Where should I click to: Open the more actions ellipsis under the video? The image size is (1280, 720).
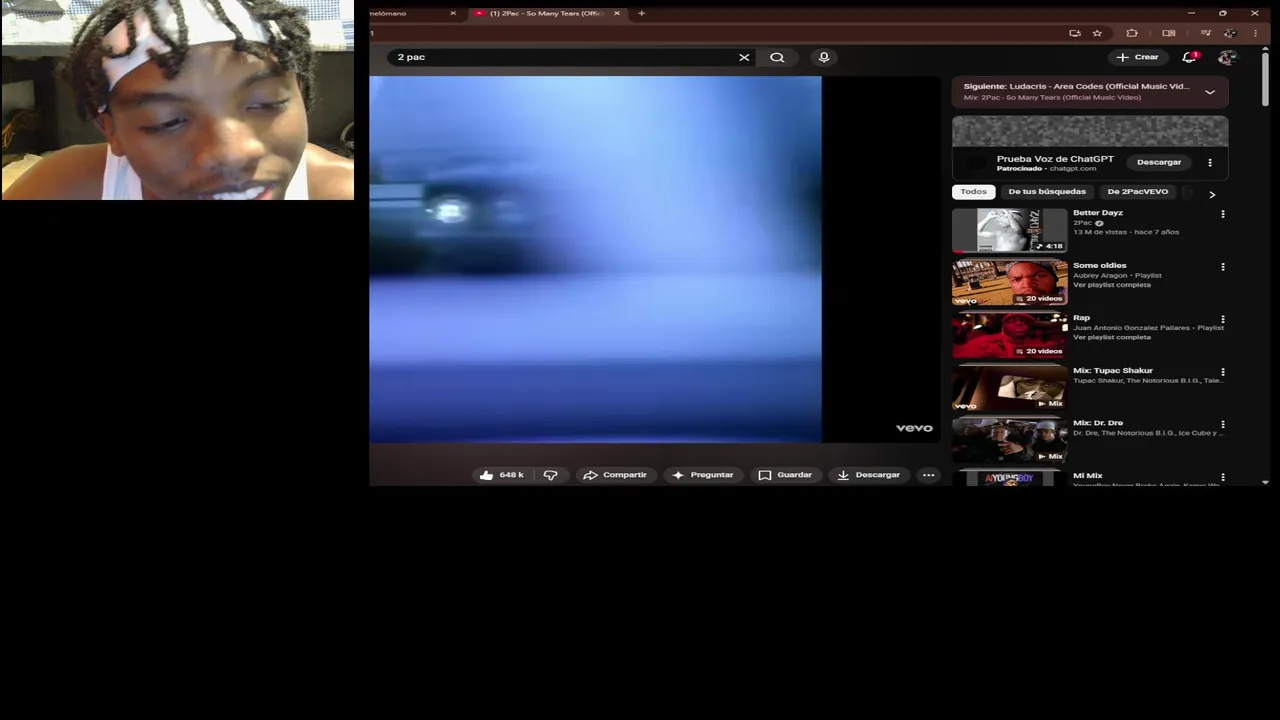929,475
